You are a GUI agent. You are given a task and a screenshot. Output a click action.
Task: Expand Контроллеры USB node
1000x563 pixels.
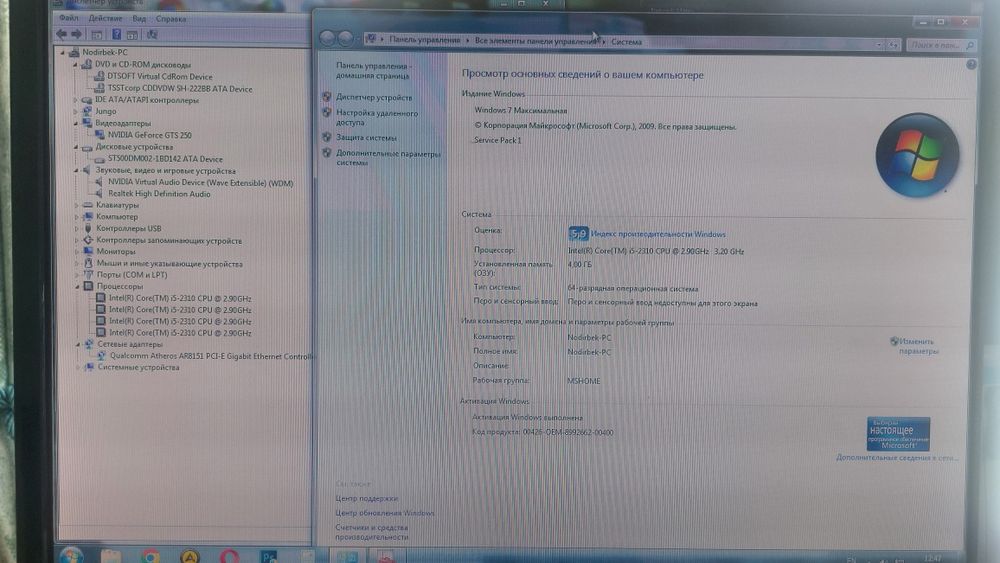(77, 228)
